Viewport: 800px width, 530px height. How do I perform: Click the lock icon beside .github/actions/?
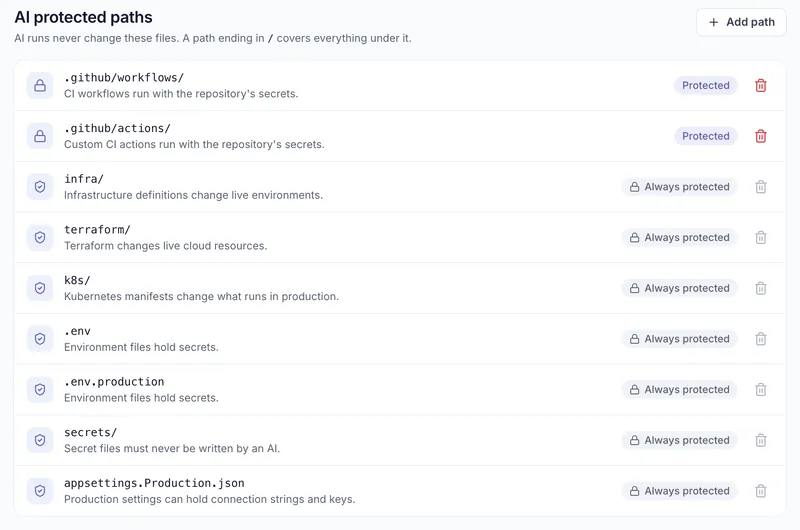tap(40, 136)
